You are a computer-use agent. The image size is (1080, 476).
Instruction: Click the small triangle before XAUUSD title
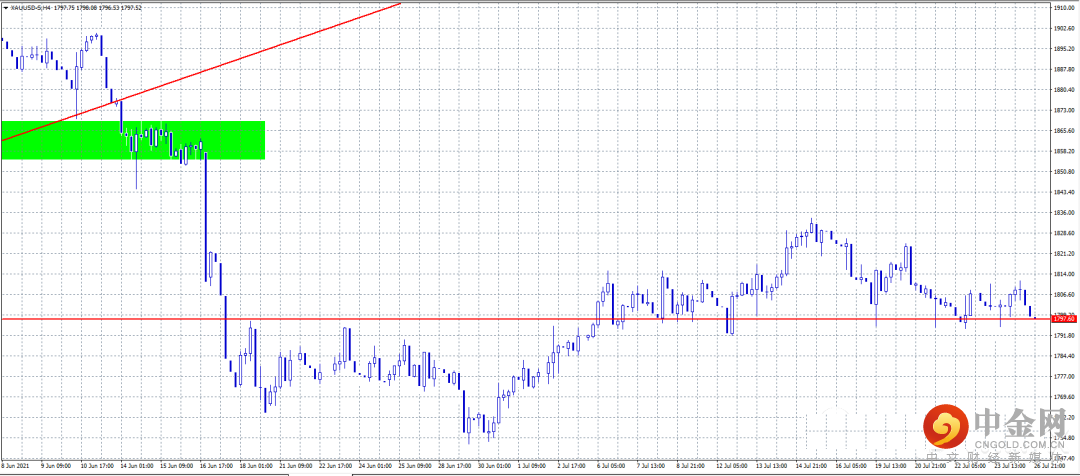click(6, 8)
